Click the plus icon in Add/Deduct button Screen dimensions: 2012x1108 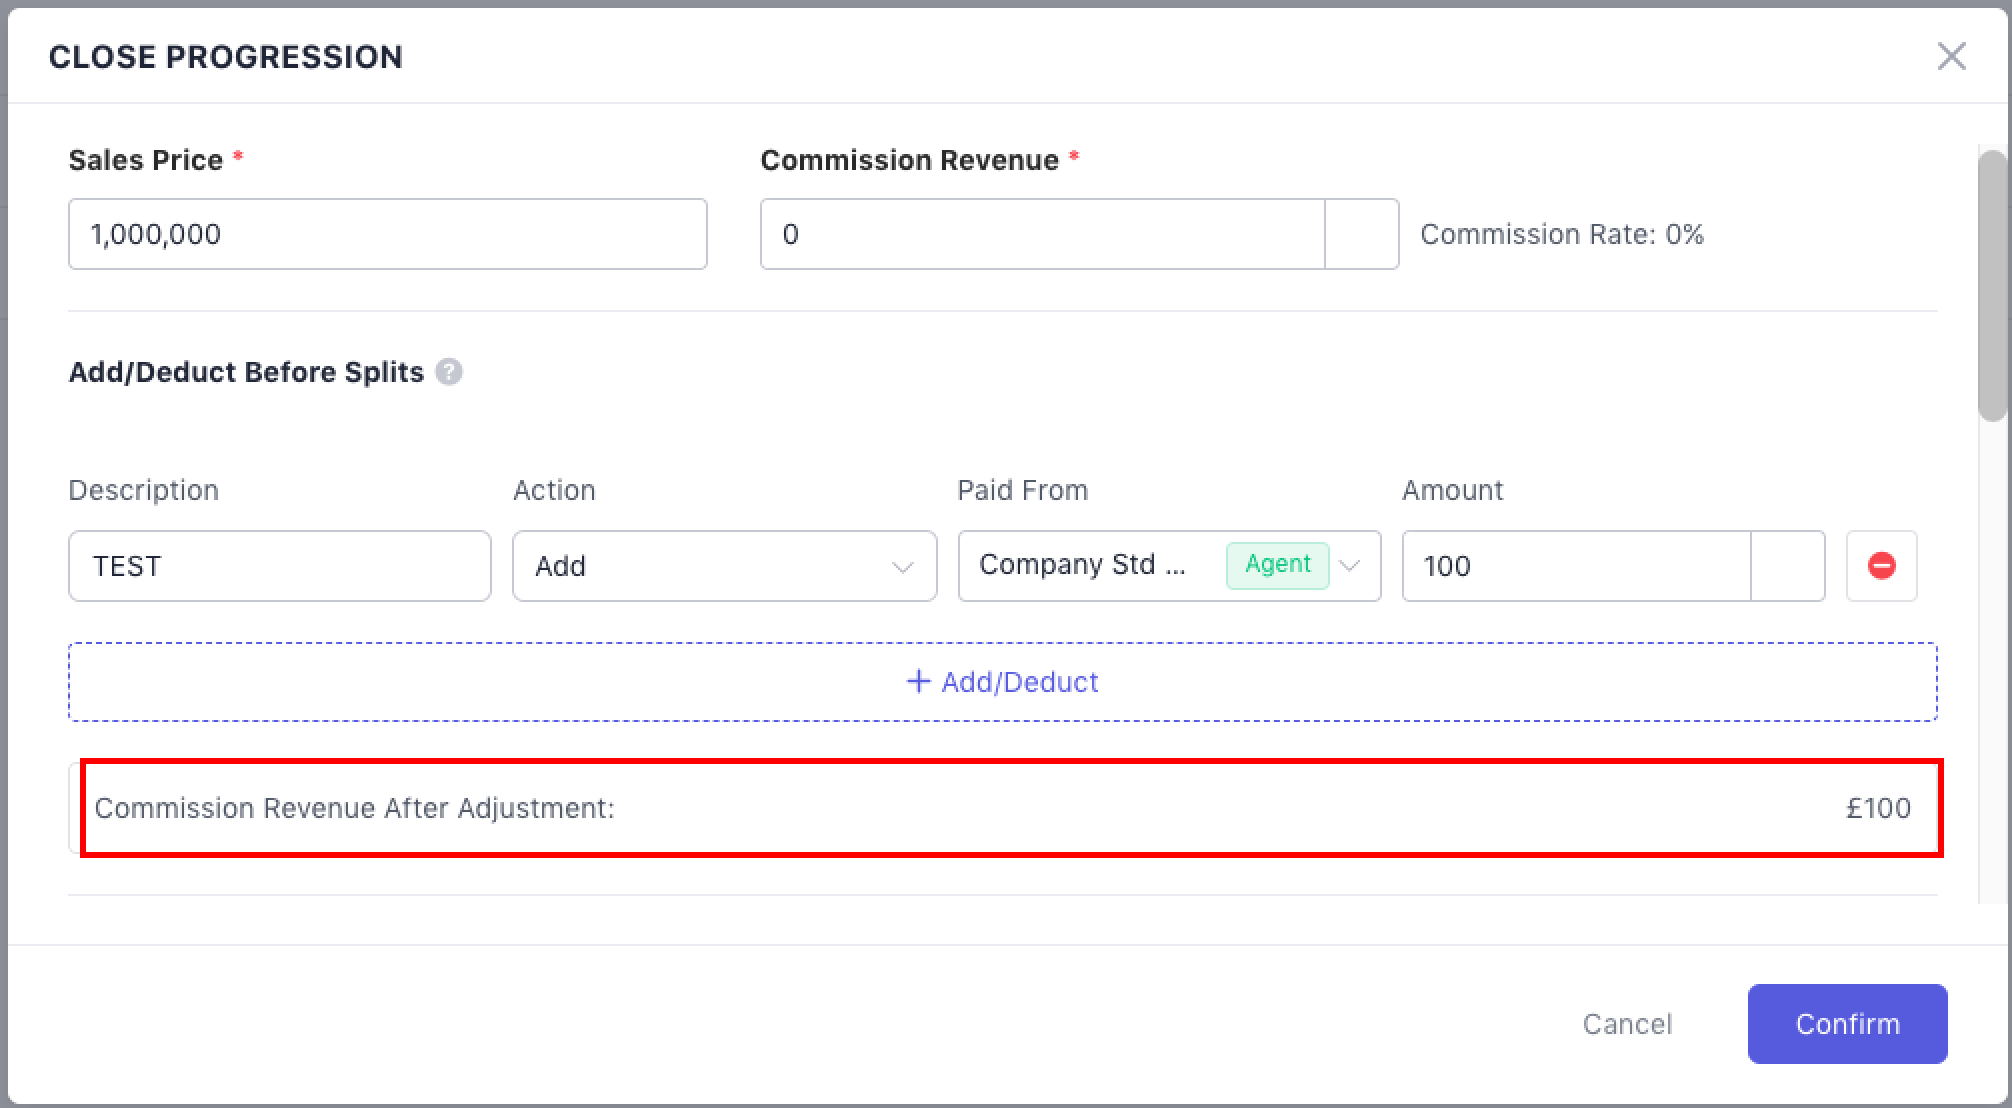pos(917,682)
